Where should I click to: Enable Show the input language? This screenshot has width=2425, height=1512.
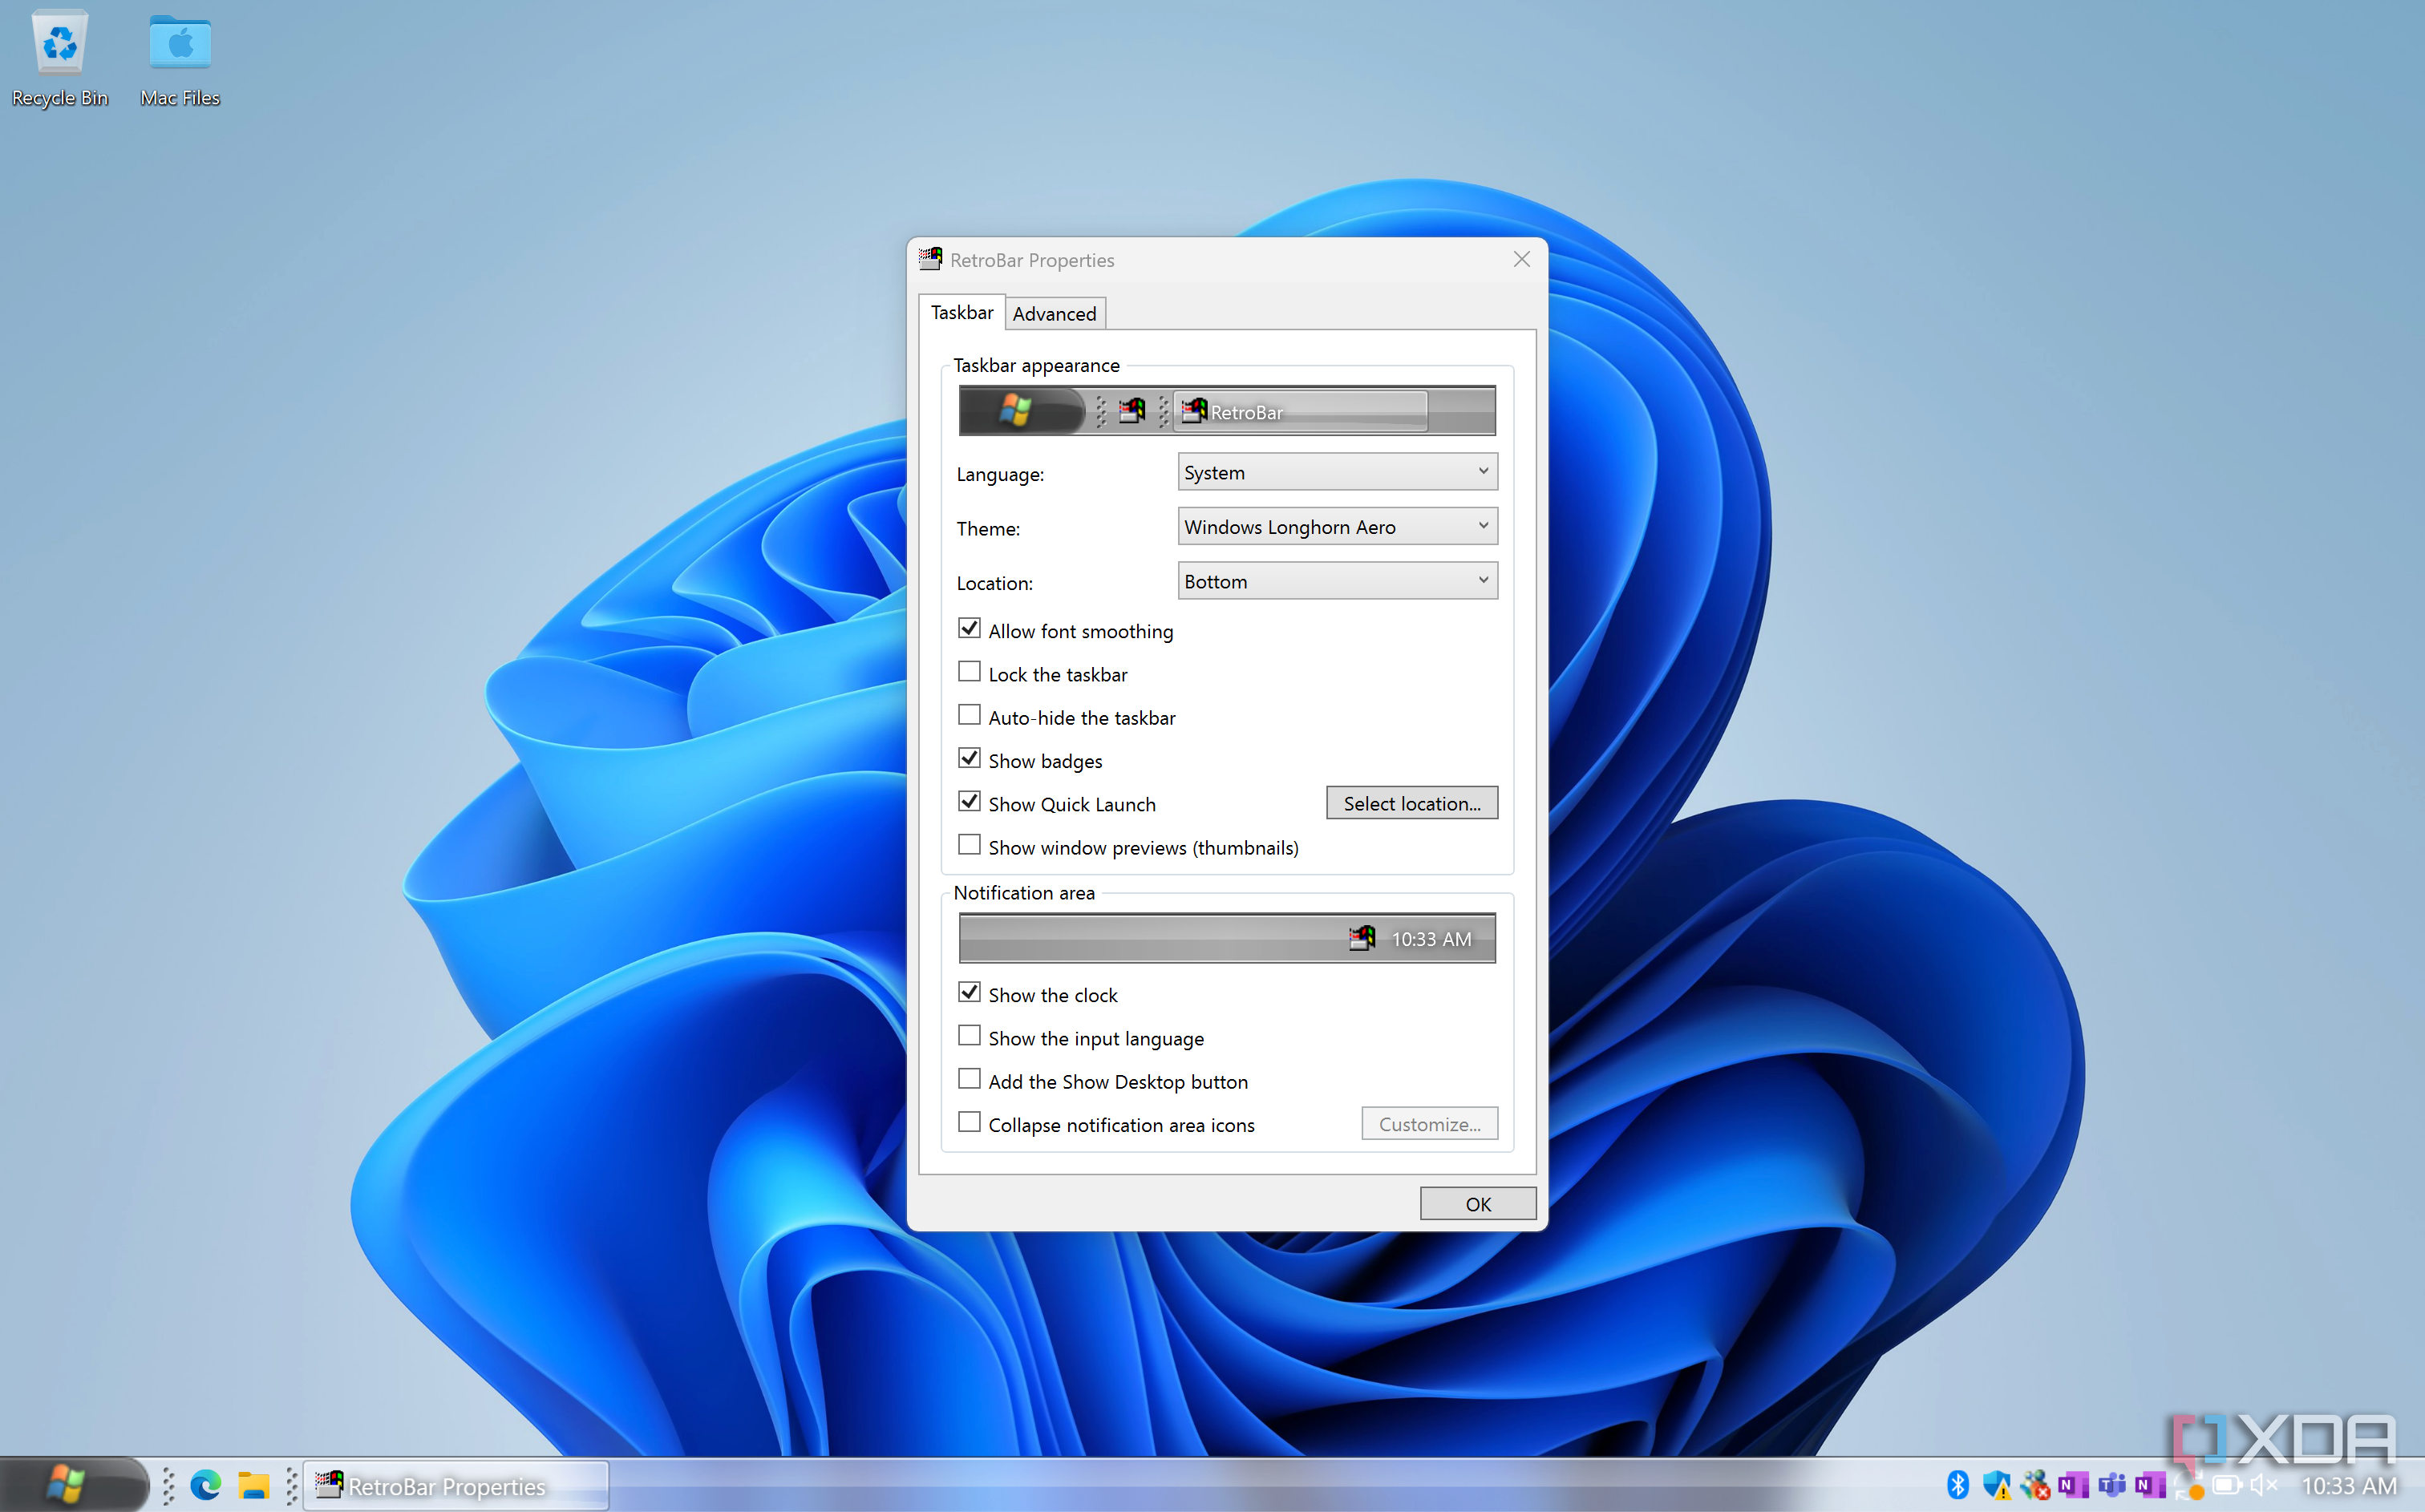pos(968,1036)
